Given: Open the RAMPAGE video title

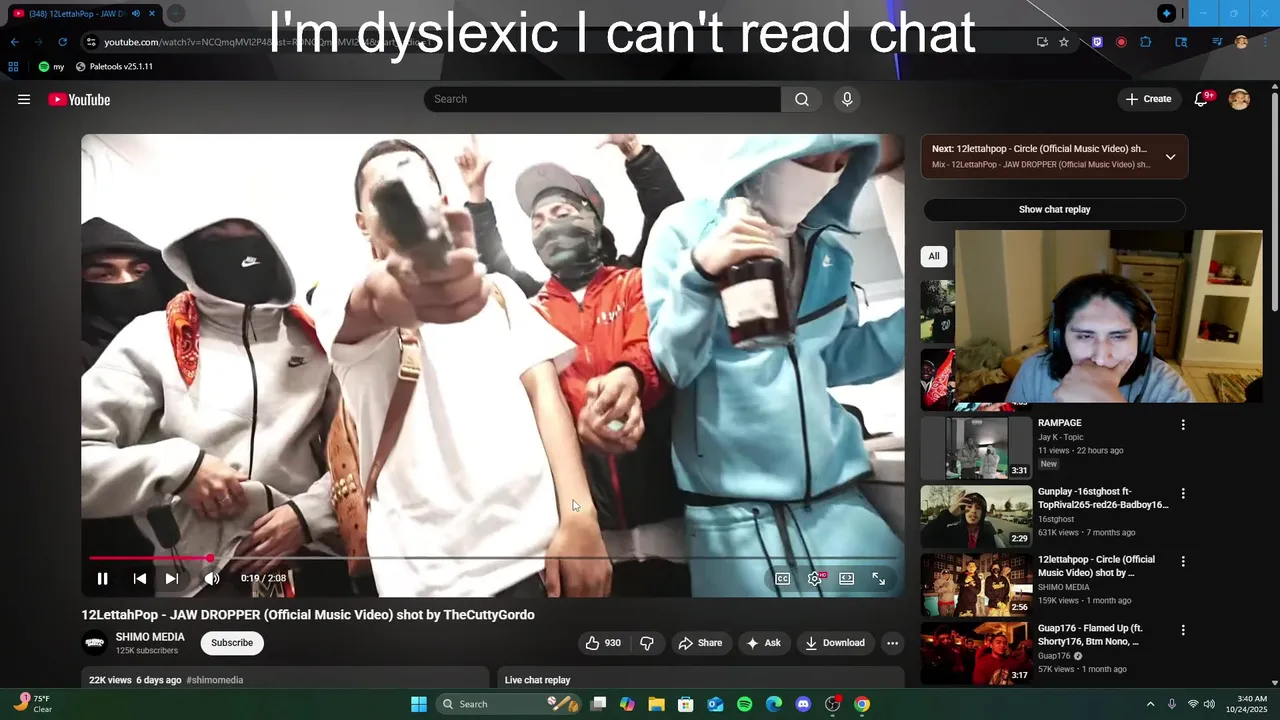Looking at the screenshot, I should [1060, 423].
